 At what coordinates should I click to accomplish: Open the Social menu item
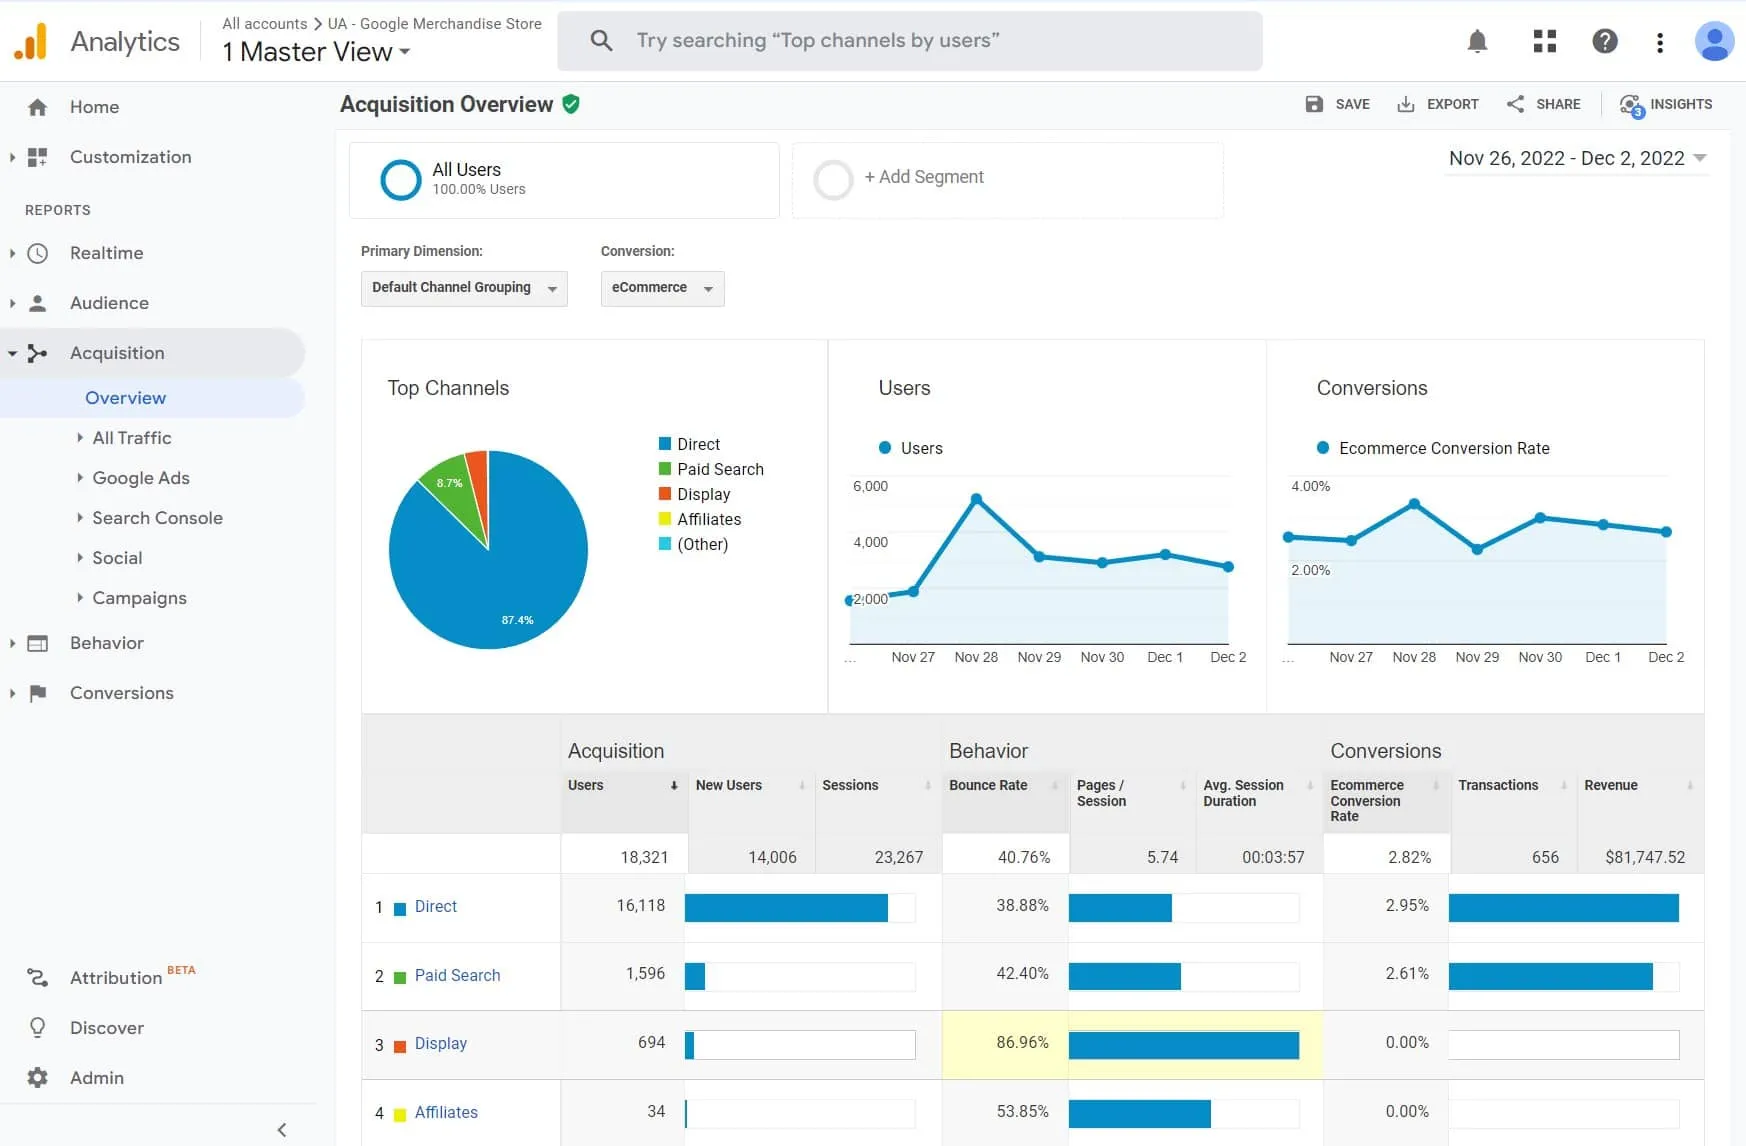[117, 558]
